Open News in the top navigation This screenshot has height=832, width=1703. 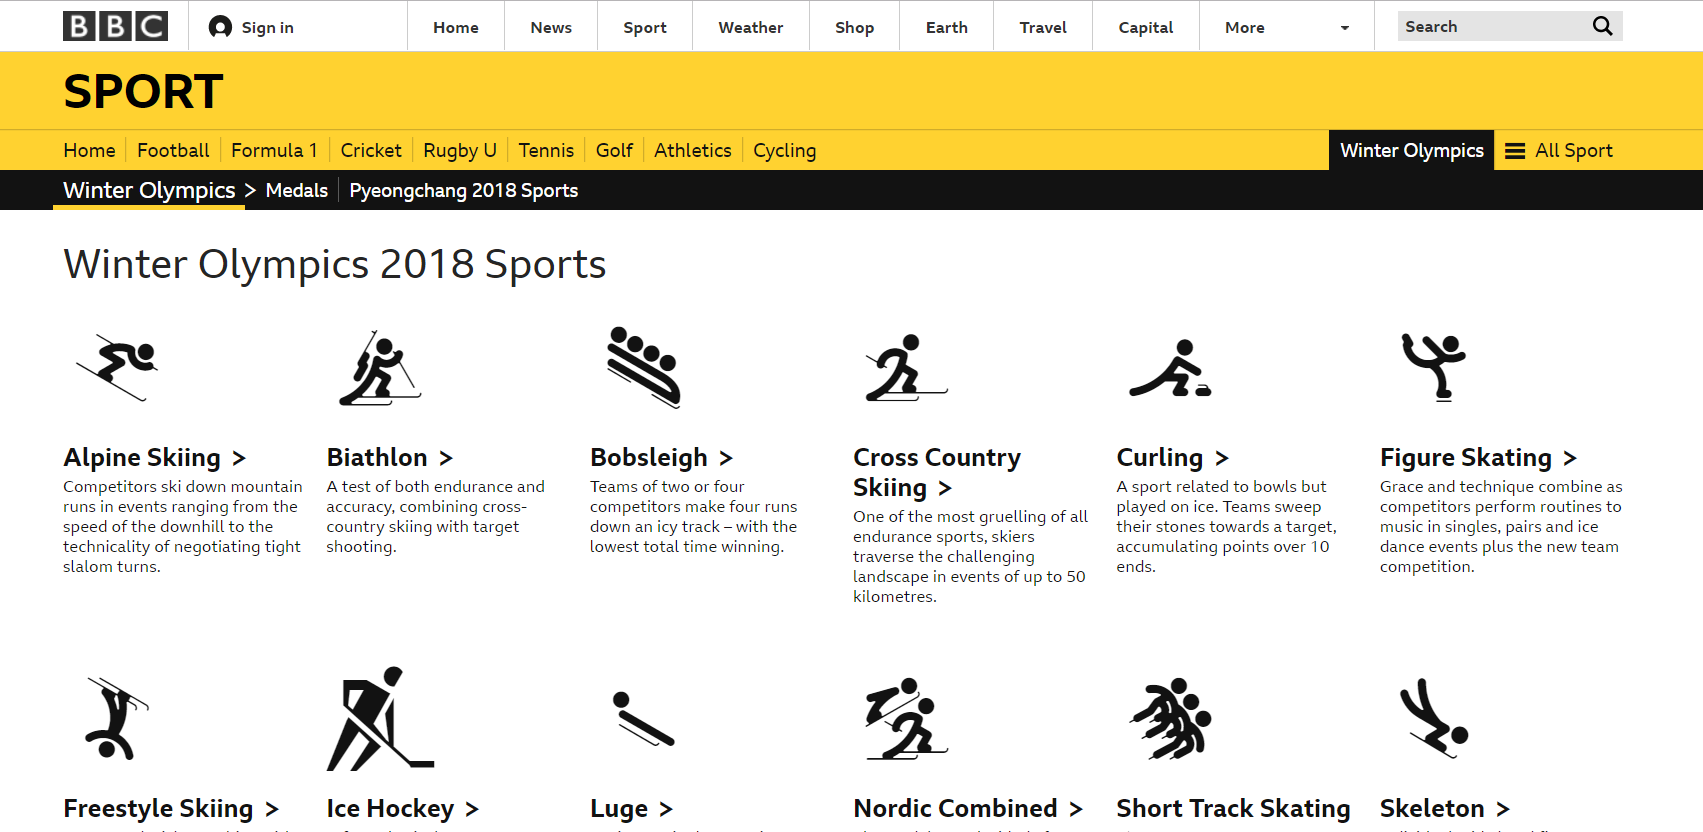click(x=551, y=28)
